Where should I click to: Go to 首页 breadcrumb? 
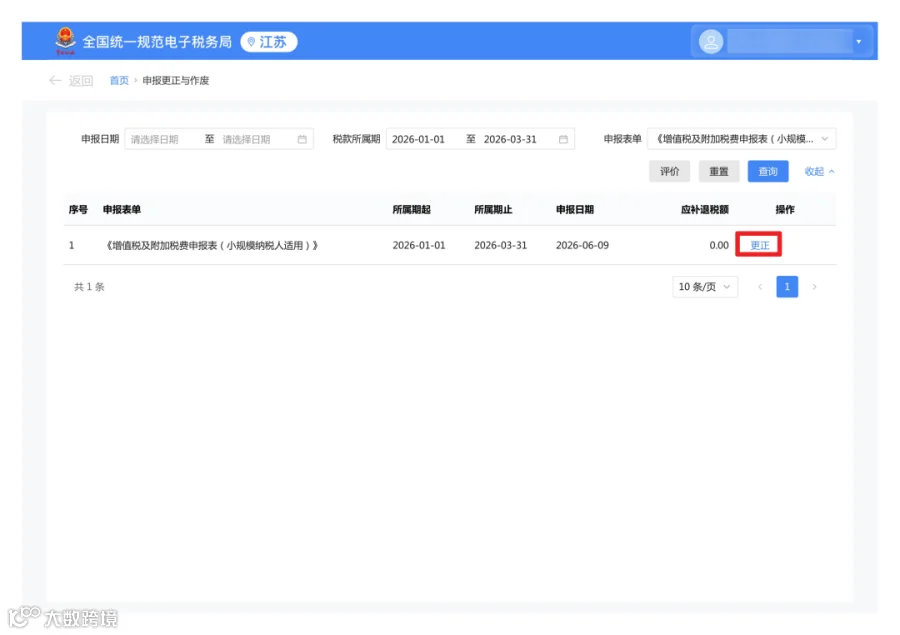pyautogui.click(x=119, y=81)
